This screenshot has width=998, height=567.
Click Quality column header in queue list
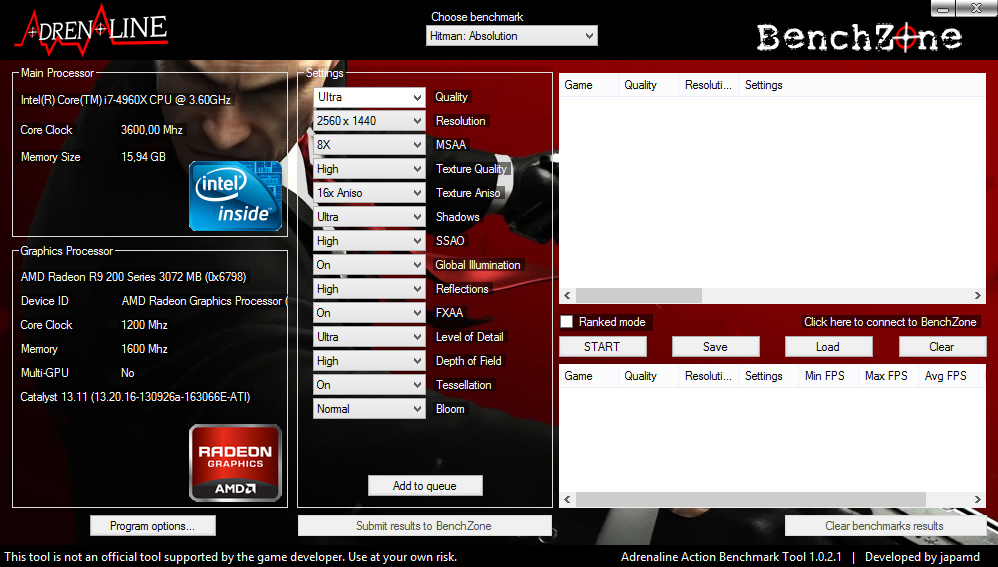tap(648, 85)
